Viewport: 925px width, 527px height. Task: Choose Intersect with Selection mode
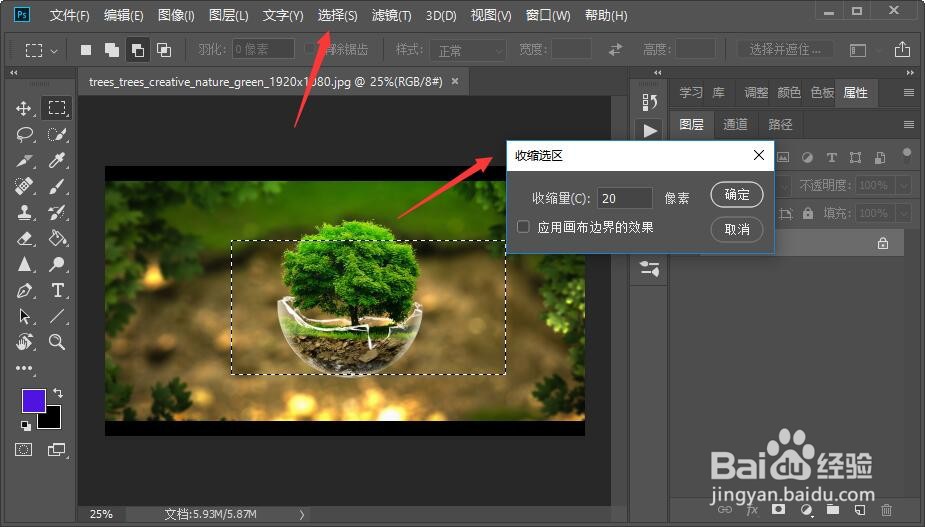coord(163,50)
